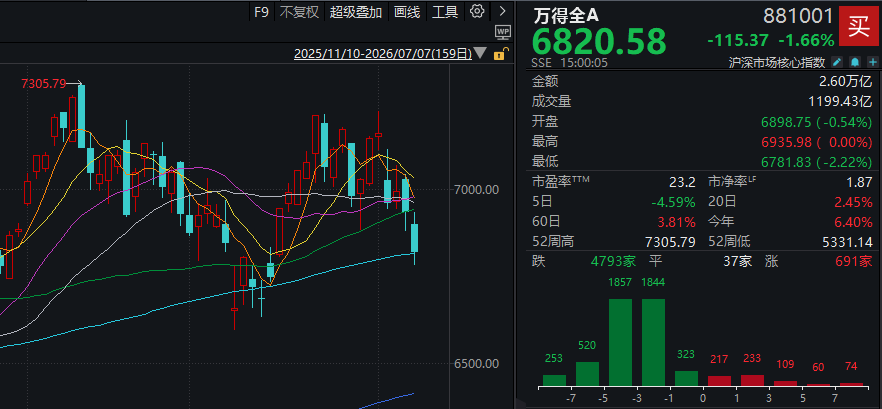The image size is (882, 409).
Task: Click the plus icon to add to watchlist
Action: [x=872, y=62]
